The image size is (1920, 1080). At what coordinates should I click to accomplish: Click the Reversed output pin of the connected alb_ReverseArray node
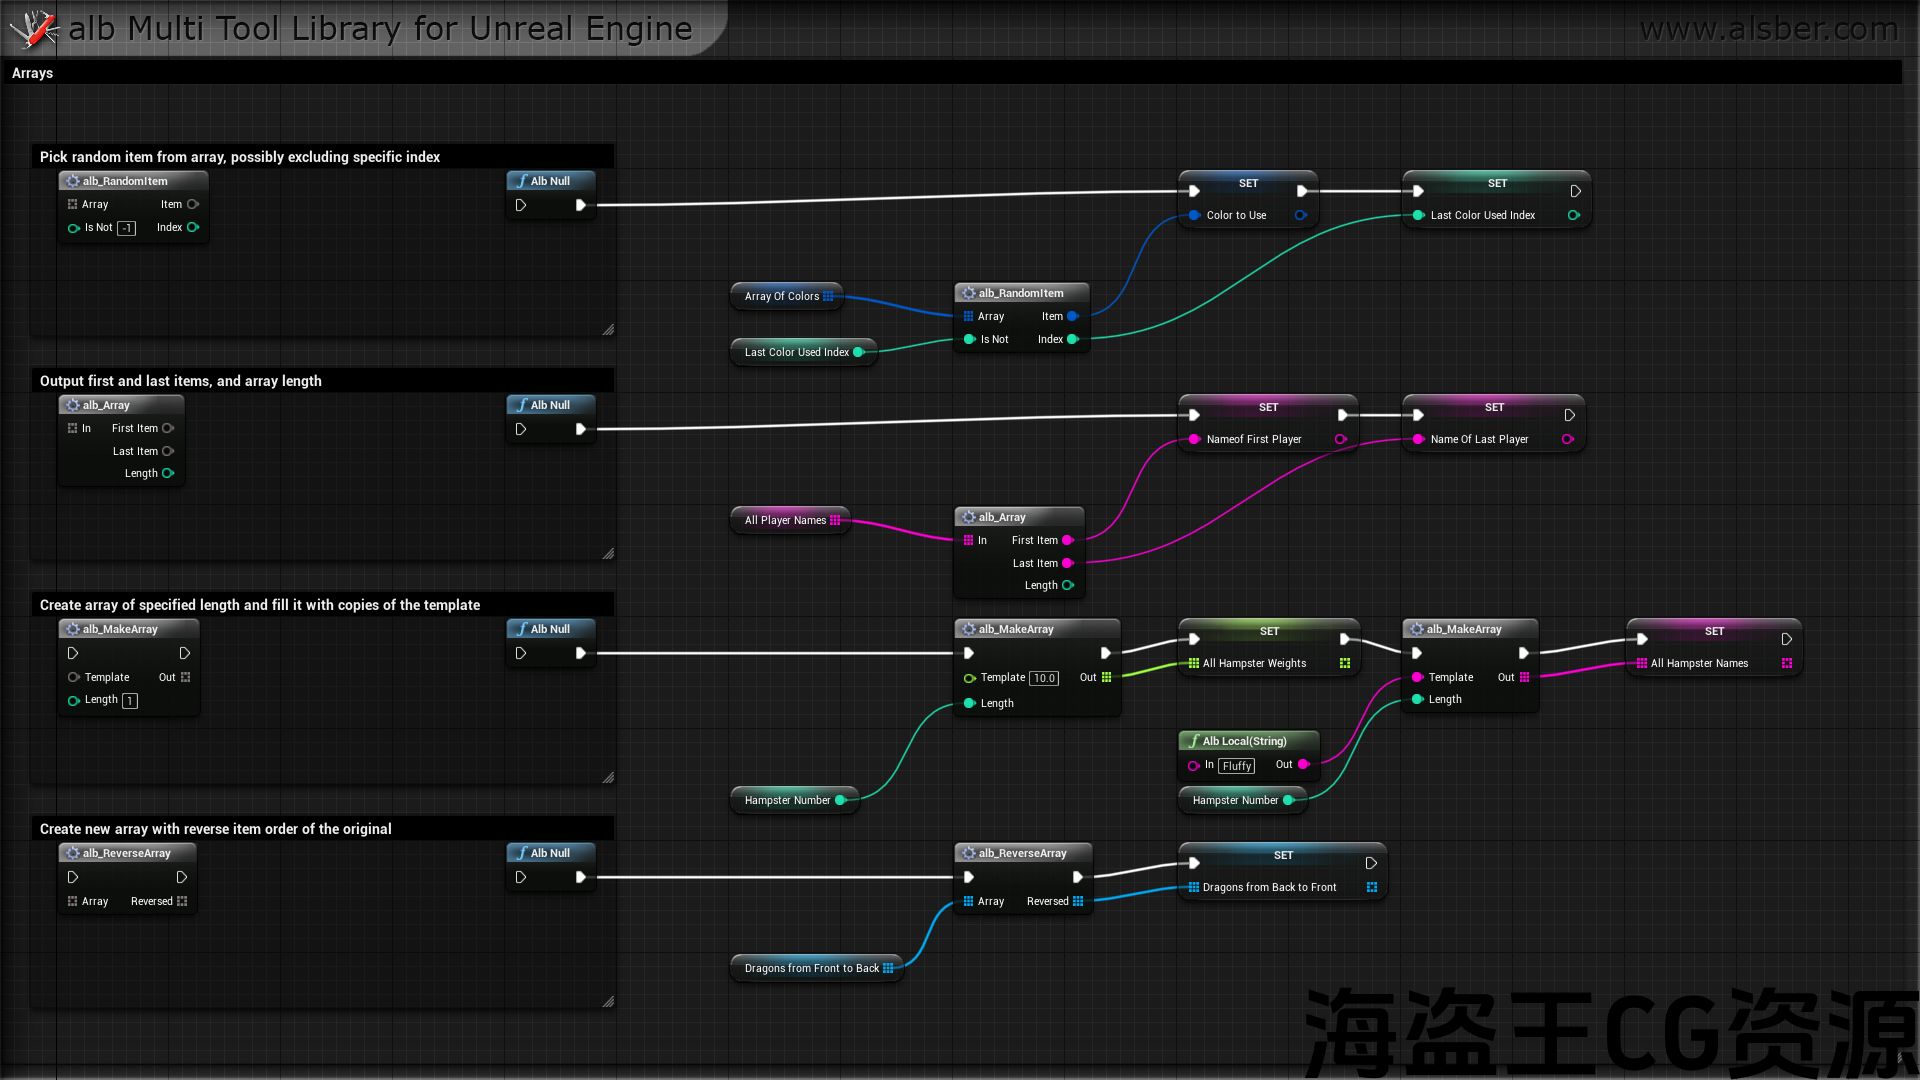[1078, 901]
